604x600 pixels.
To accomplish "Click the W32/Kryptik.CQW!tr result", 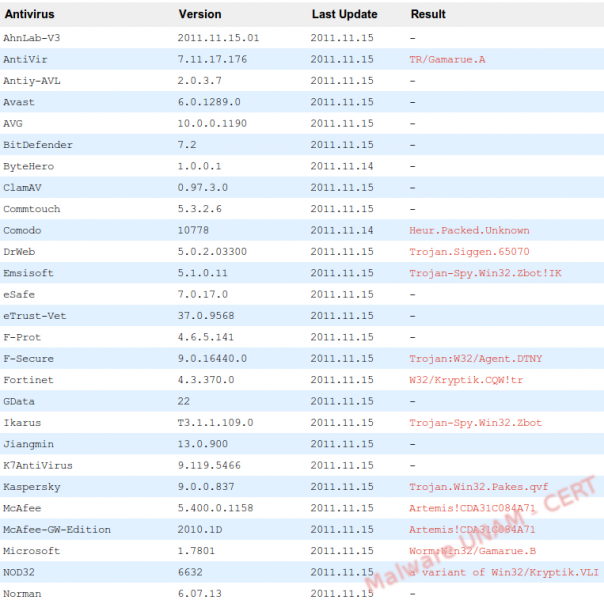I will pos(466,380).
